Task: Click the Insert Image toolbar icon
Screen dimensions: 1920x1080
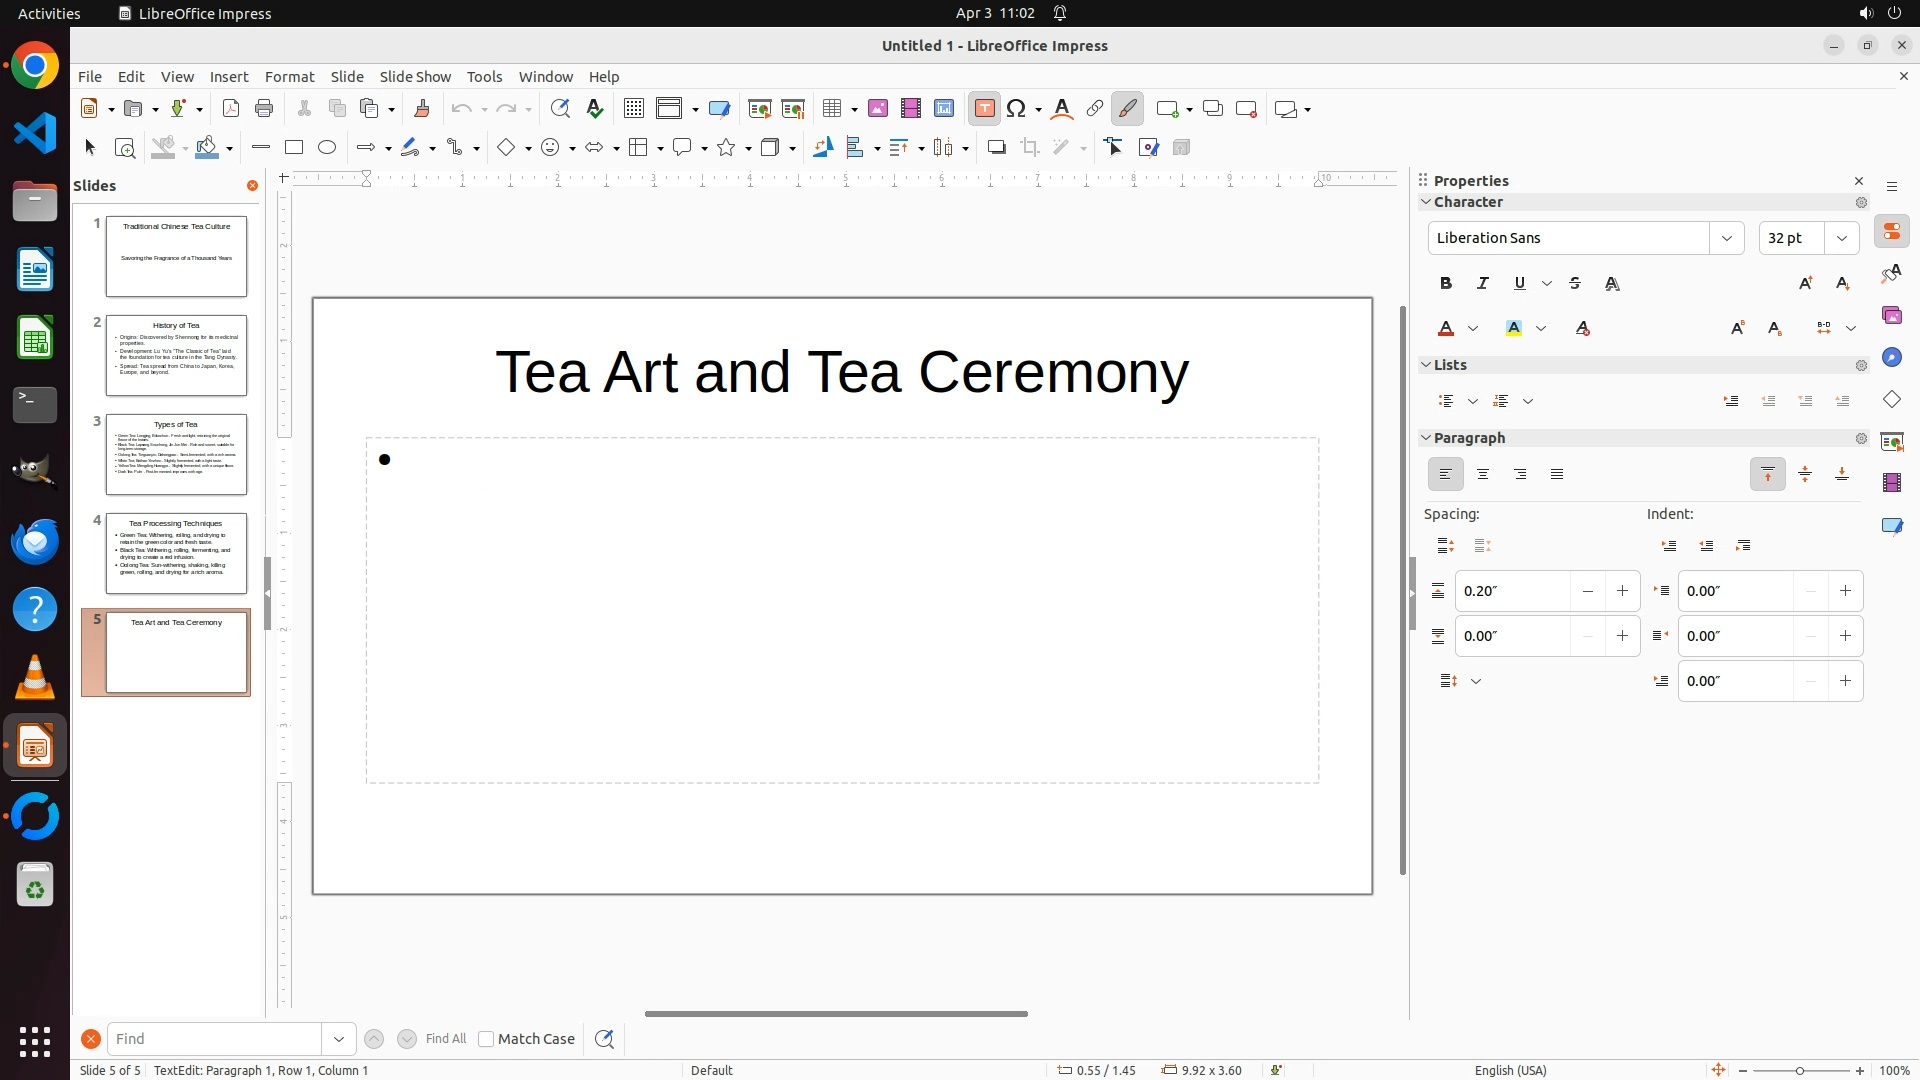Action: tap(877, 109)
